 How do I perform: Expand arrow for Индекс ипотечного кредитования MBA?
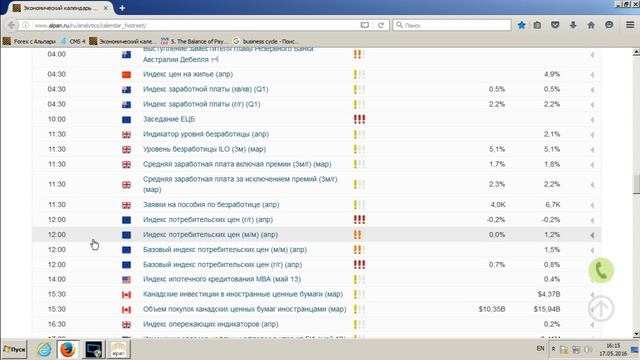(x=592, y=280)
